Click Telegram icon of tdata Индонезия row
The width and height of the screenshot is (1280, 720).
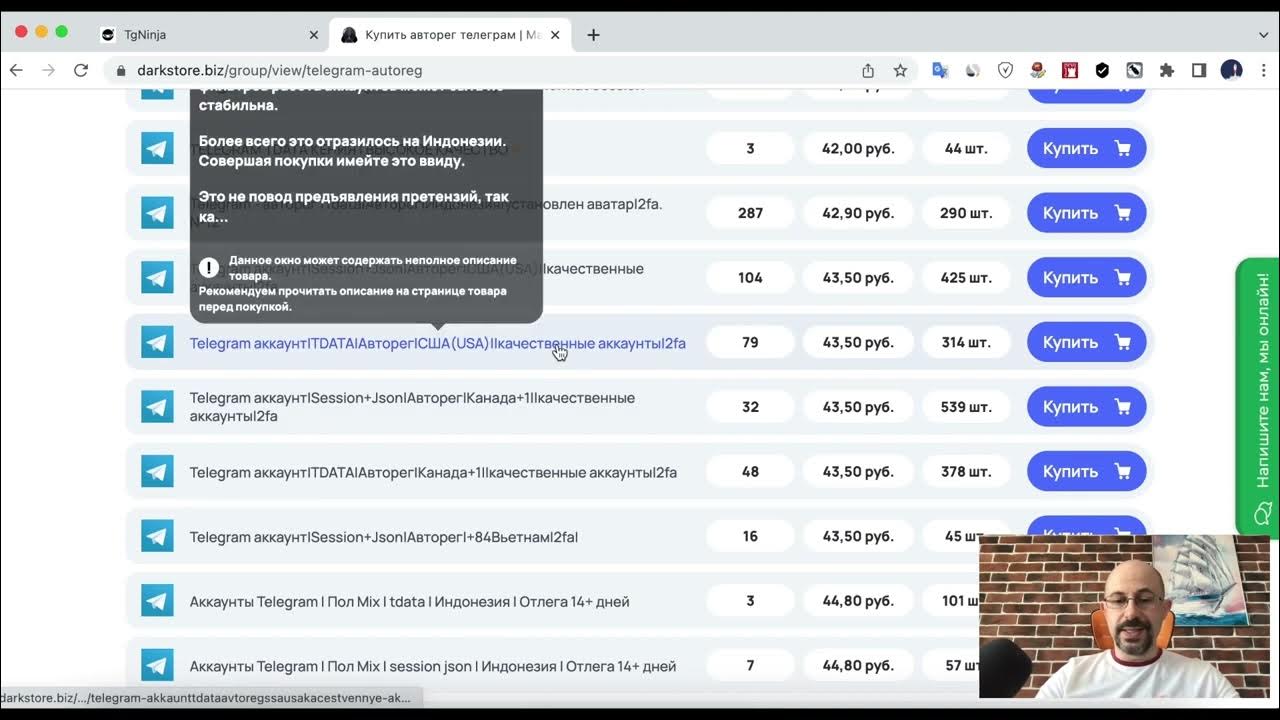157,601
